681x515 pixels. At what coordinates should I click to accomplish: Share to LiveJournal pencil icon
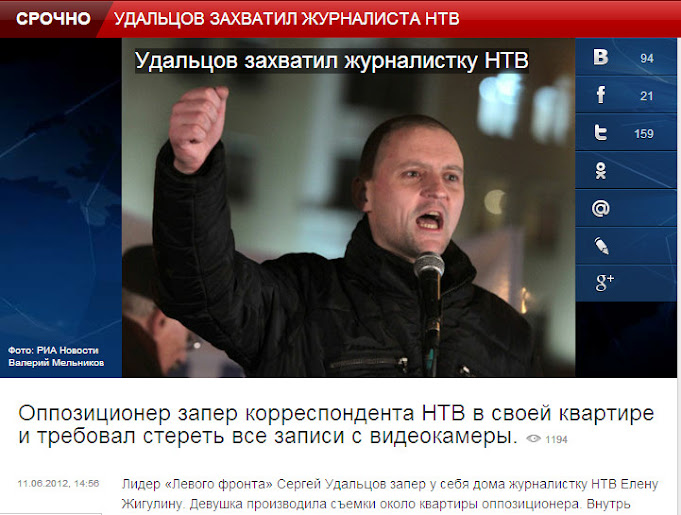pyautogui.click(x=602, y=246)
